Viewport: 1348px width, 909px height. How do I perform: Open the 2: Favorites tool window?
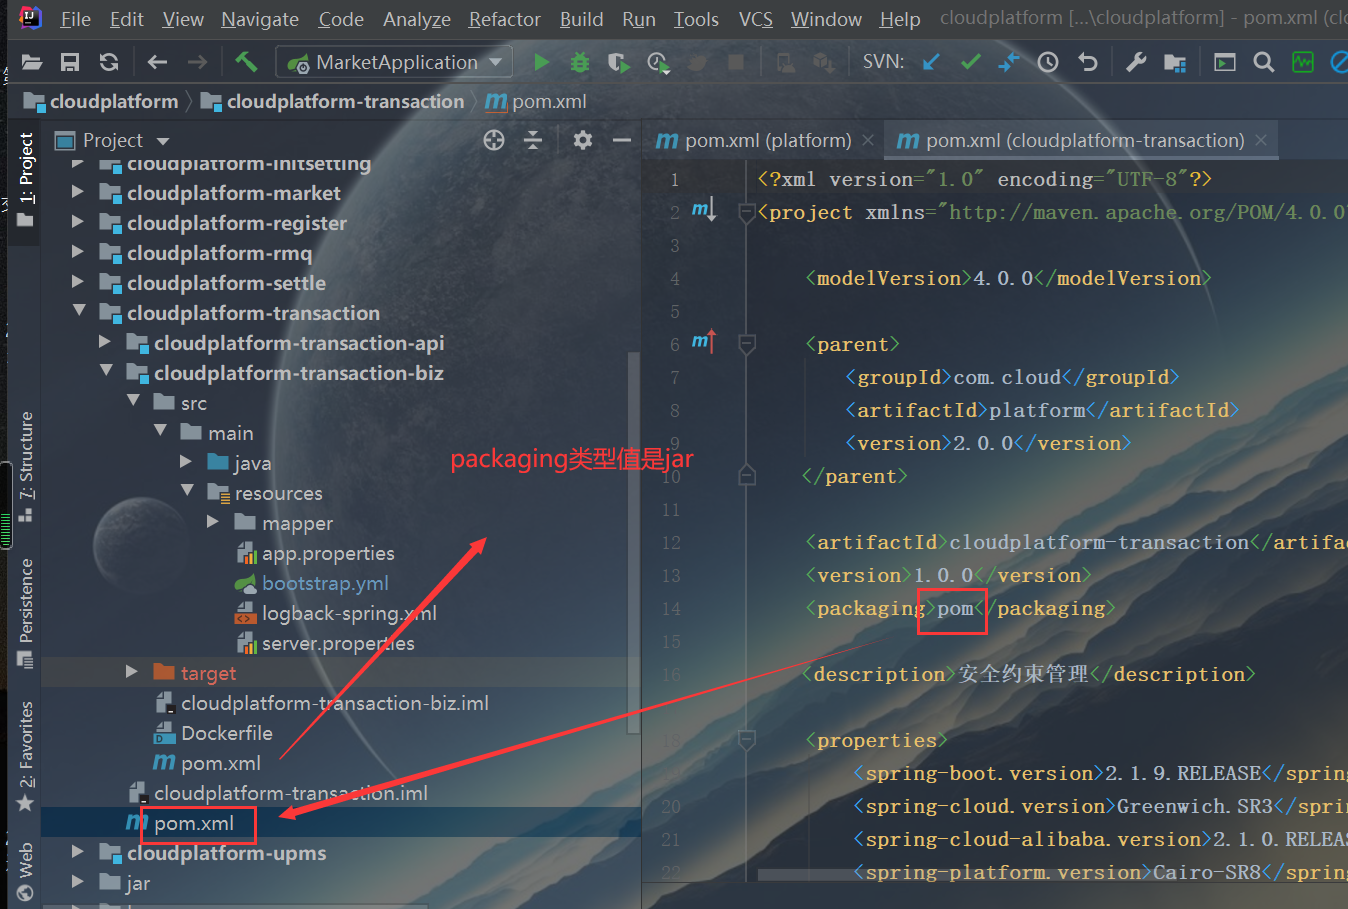26,756
